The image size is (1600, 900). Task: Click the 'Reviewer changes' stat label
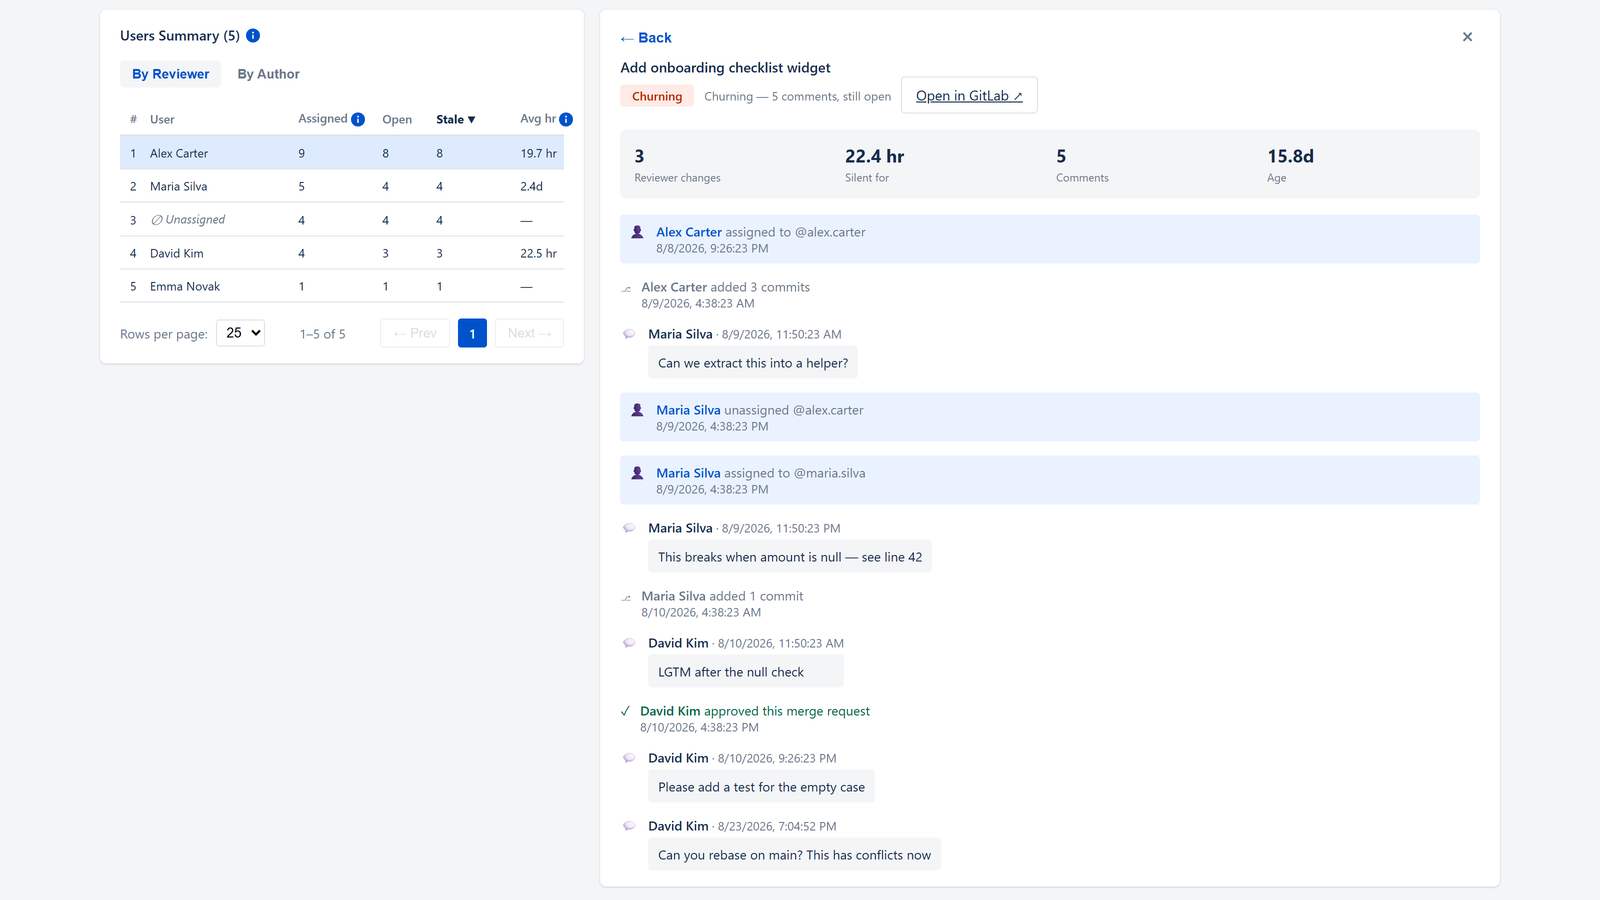[x=677, y=178]
